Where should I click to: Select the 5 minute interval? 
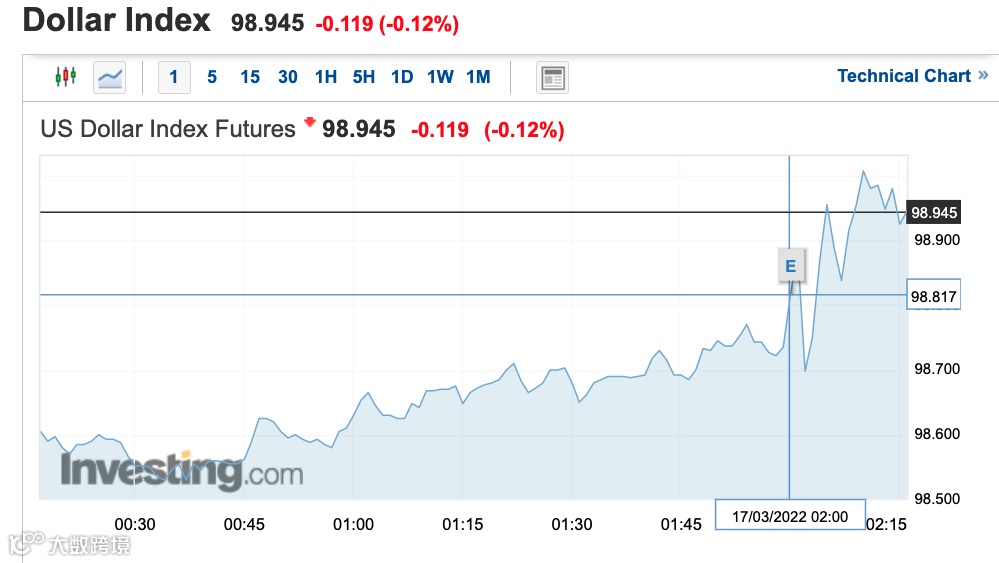click(212, 77)
